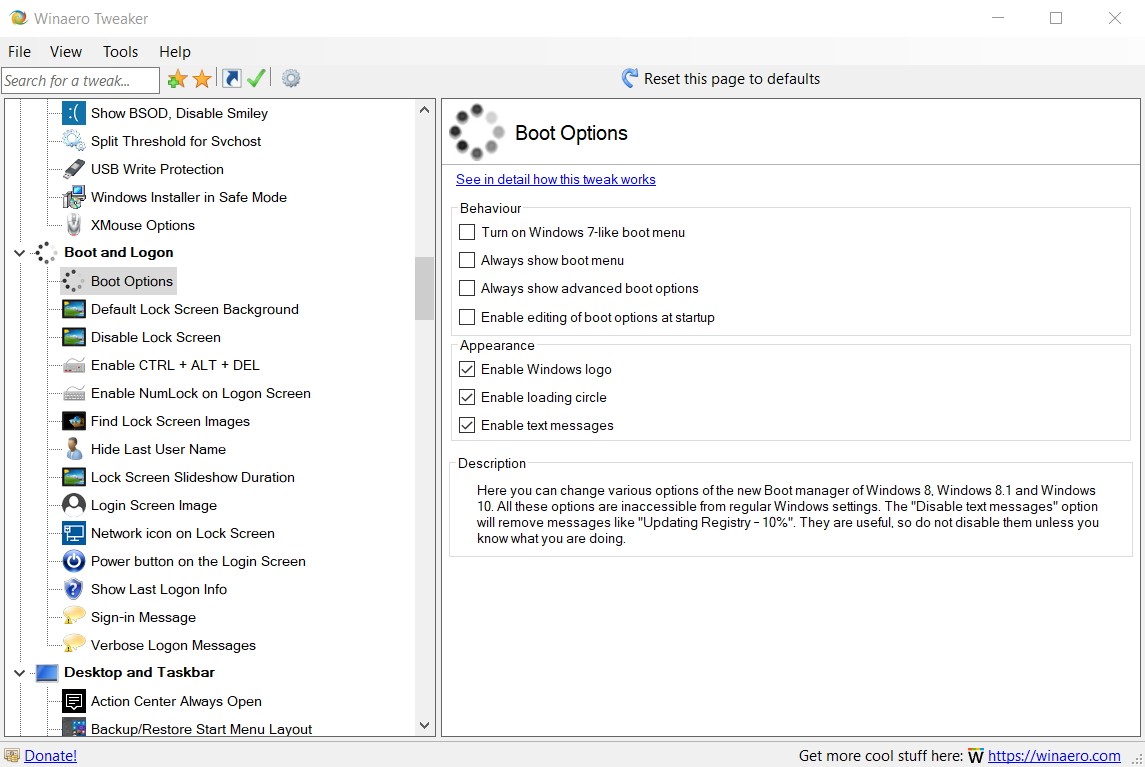Viewport: 1145px width, 767px height.
Task: Open the View menu
Action: [66, 52]
